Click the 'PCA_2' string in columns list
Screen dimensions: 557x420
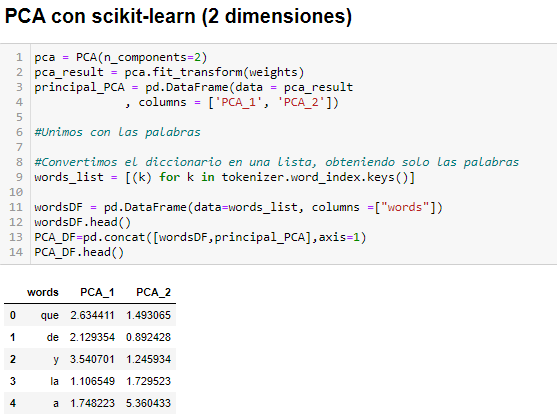tap(301, 102)
